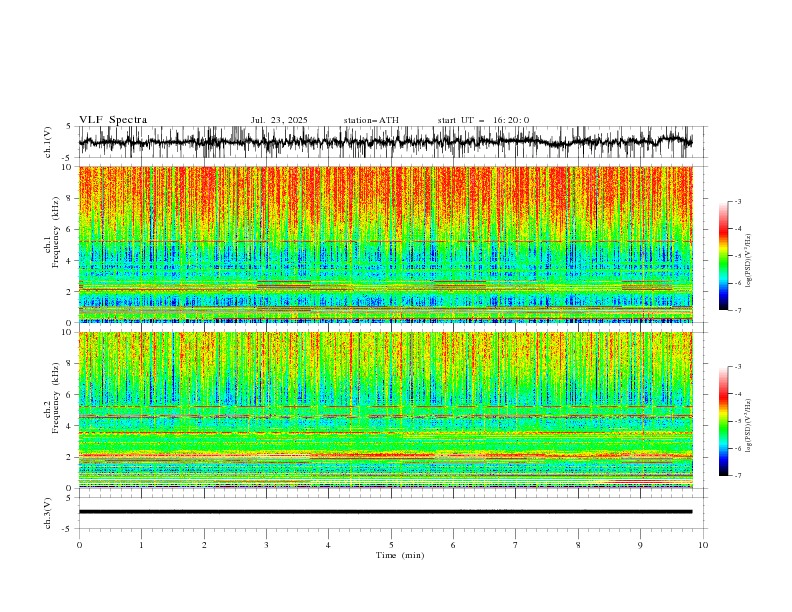Click time axis tick label "1"
The image size is (792, 612).
point(141,545)
